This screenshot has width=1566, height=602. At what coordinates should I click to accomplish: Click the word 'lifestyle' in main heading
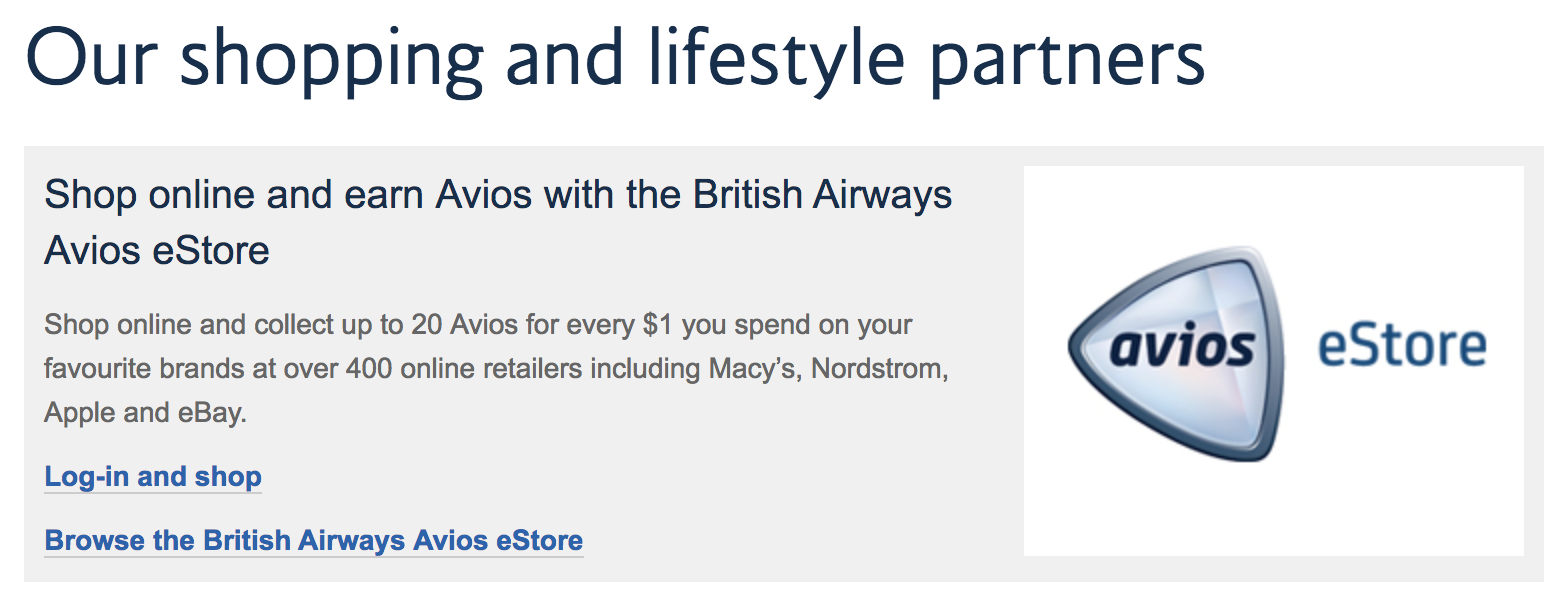(x=776, y=59)
